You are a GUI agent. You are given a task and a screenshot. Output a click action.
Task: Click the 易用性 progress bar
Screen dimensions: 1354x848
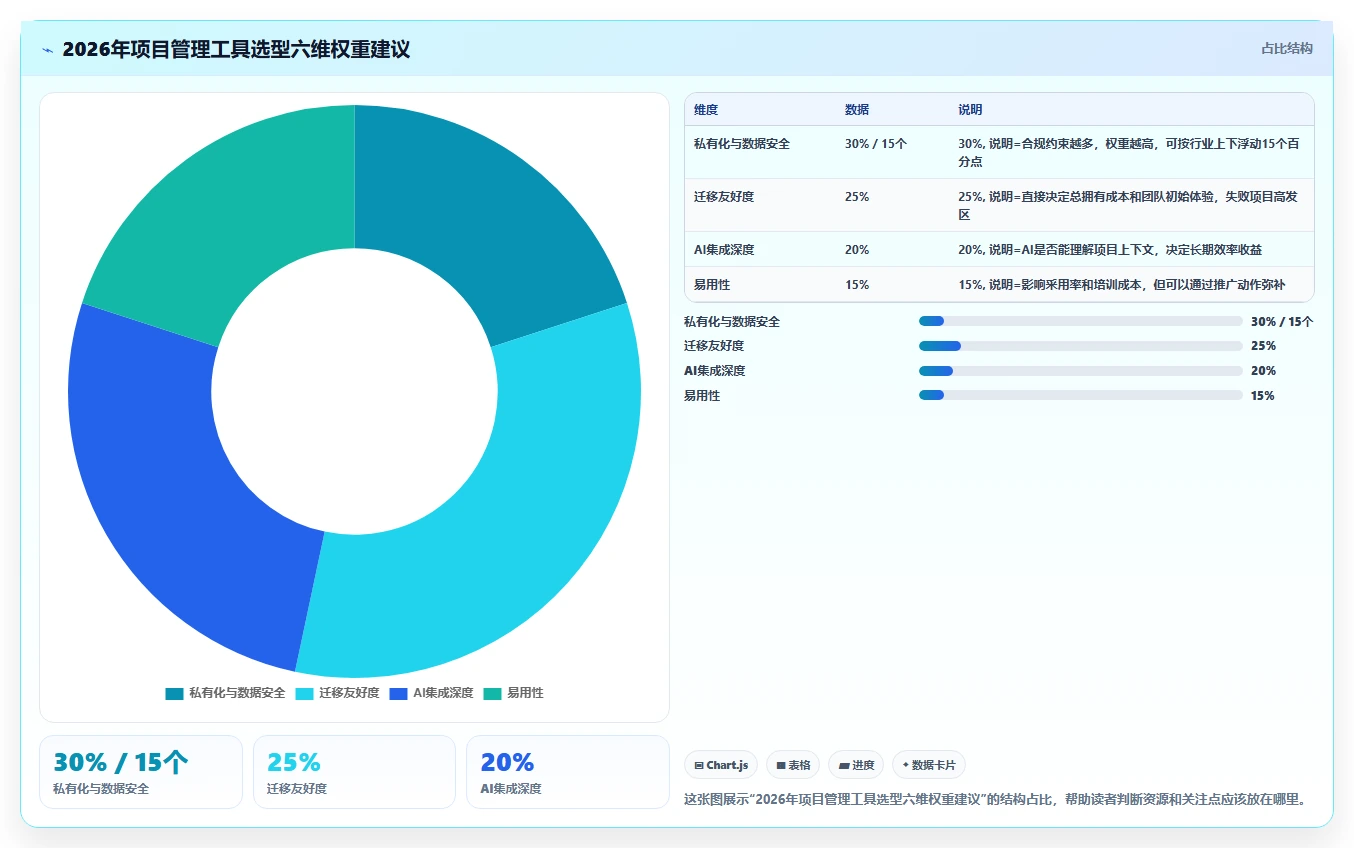1081,395
